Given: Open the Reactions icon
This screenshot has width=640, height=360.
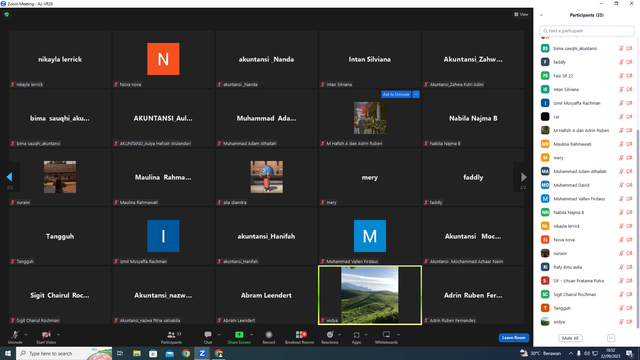Looking at the screenshot, I should pyautogui.click(x=330, y=335).
